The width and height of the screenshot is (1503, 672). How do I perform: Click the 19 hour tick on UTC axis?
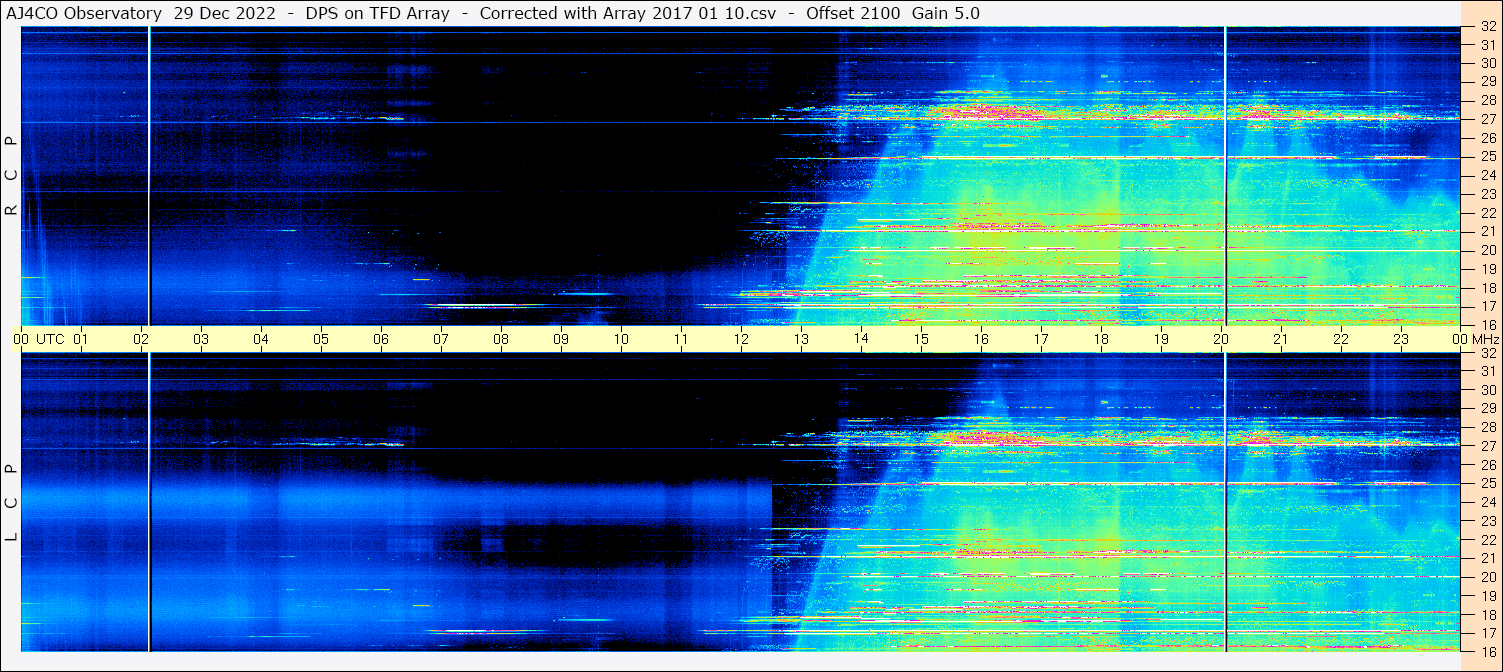pyautogui.click(x=1161, y=339)
